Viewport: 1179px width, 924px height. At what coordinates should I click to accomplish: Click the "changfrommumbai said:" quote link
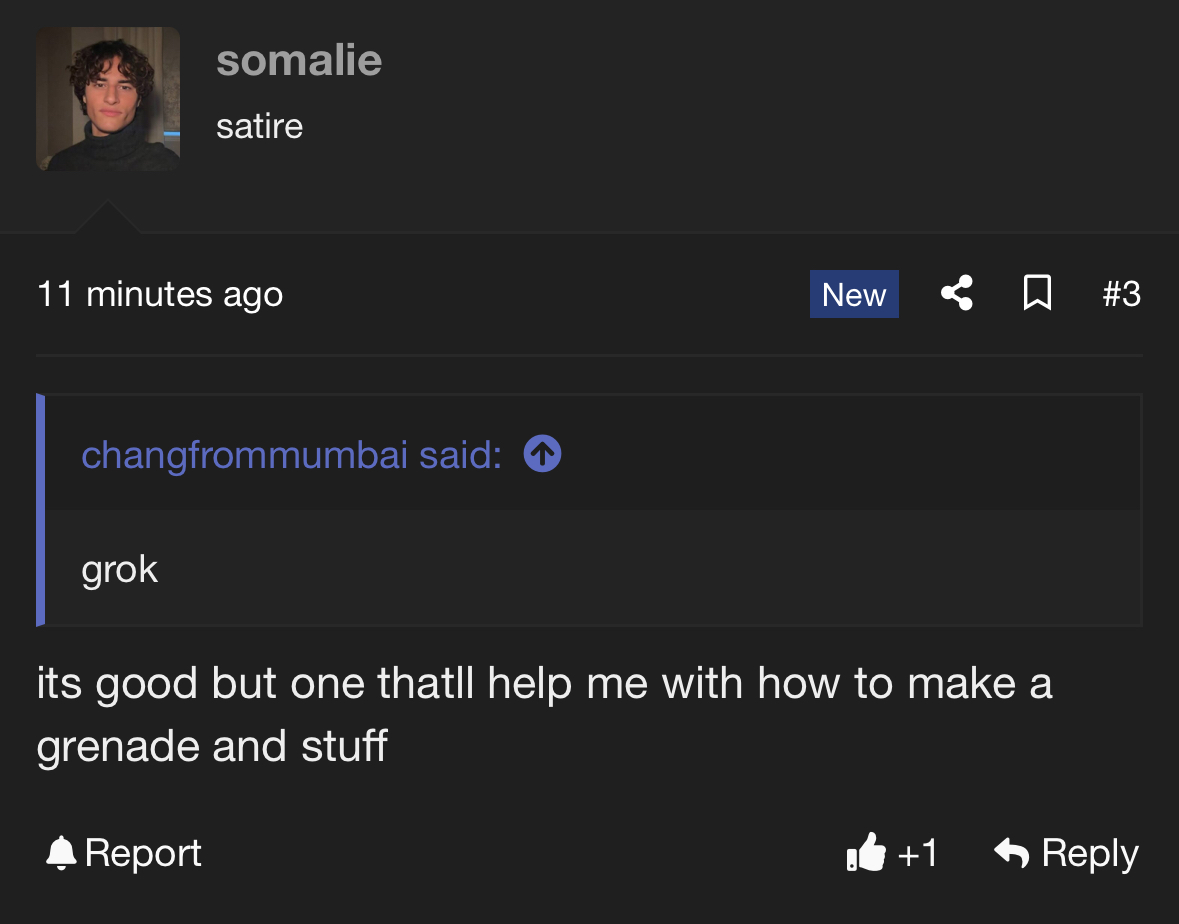pos(291,455)
